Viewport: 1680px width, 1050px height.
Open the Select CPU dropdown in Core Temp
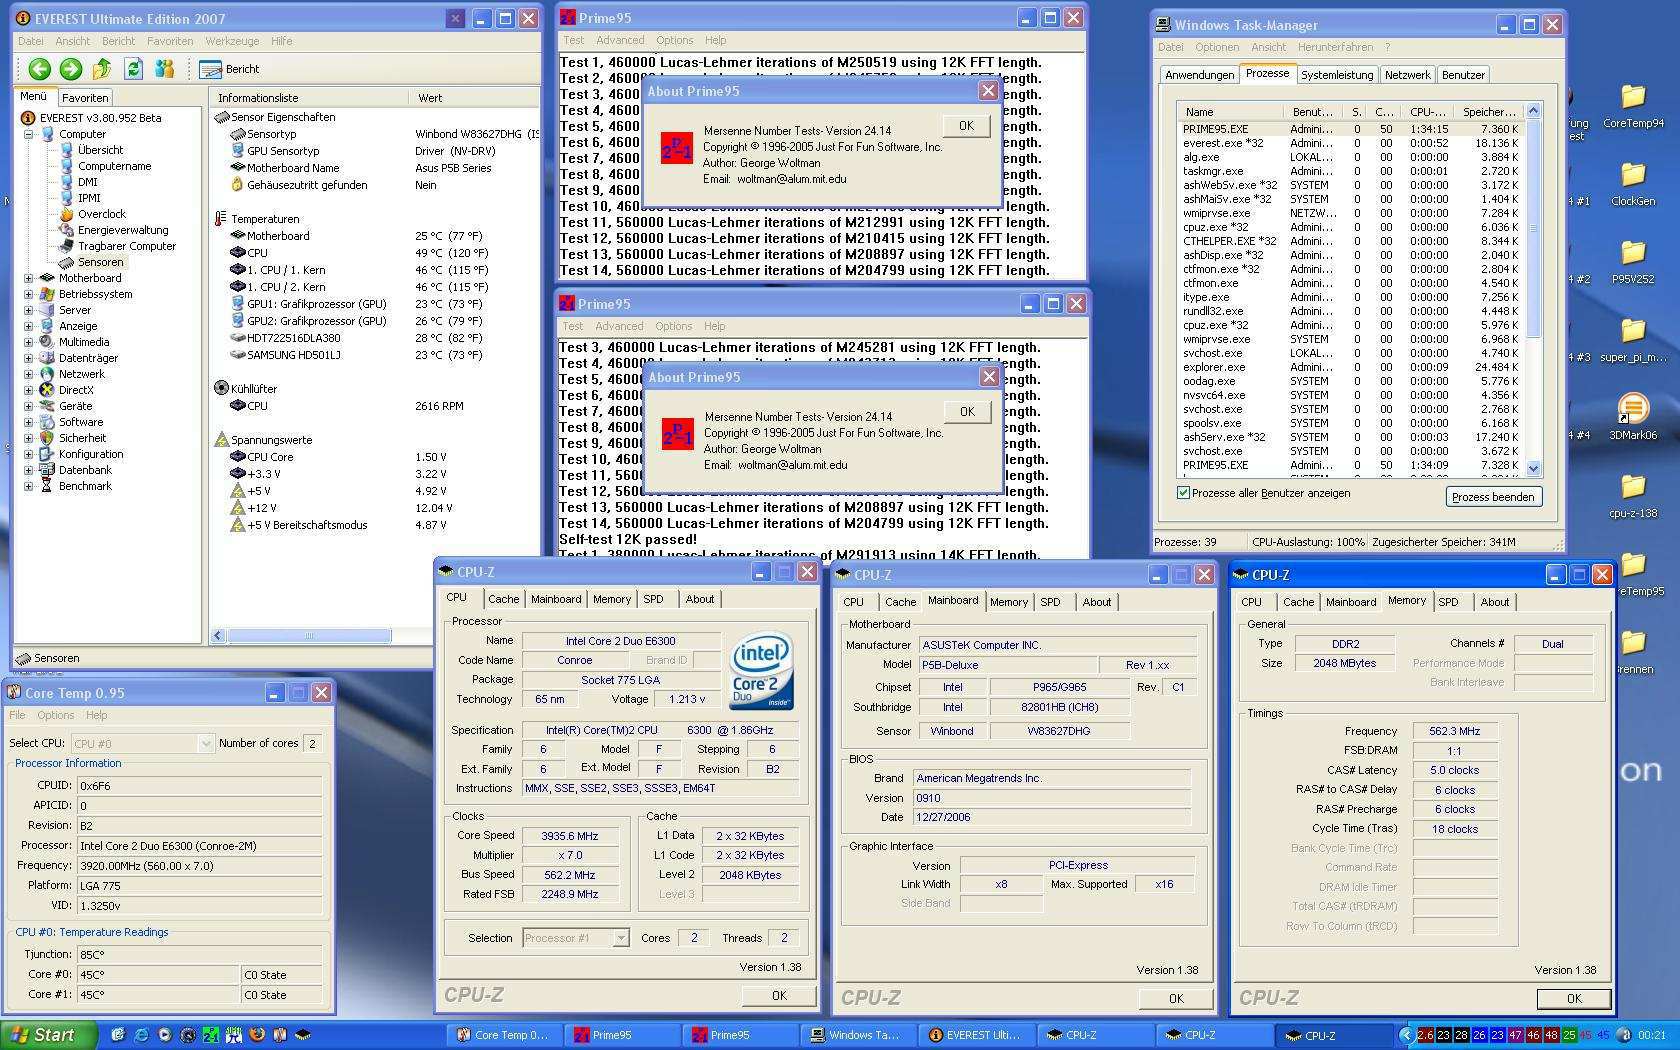tap(205, 743)
